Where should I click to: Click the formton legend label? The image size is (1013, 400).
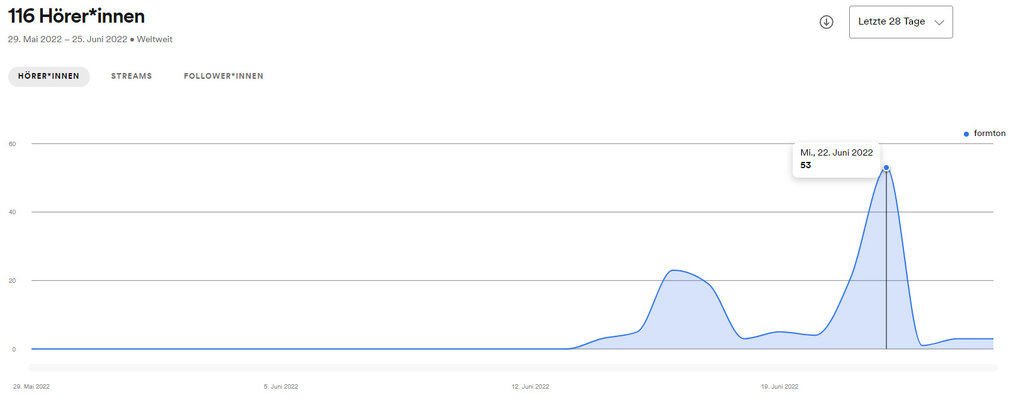[x=990, y=133]
